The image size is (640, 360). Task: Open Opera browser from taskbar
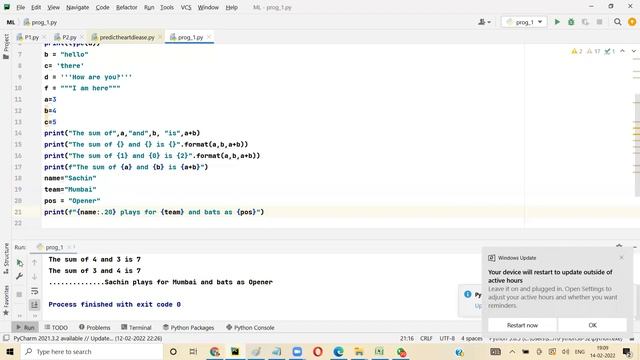[x=318, y=351]
